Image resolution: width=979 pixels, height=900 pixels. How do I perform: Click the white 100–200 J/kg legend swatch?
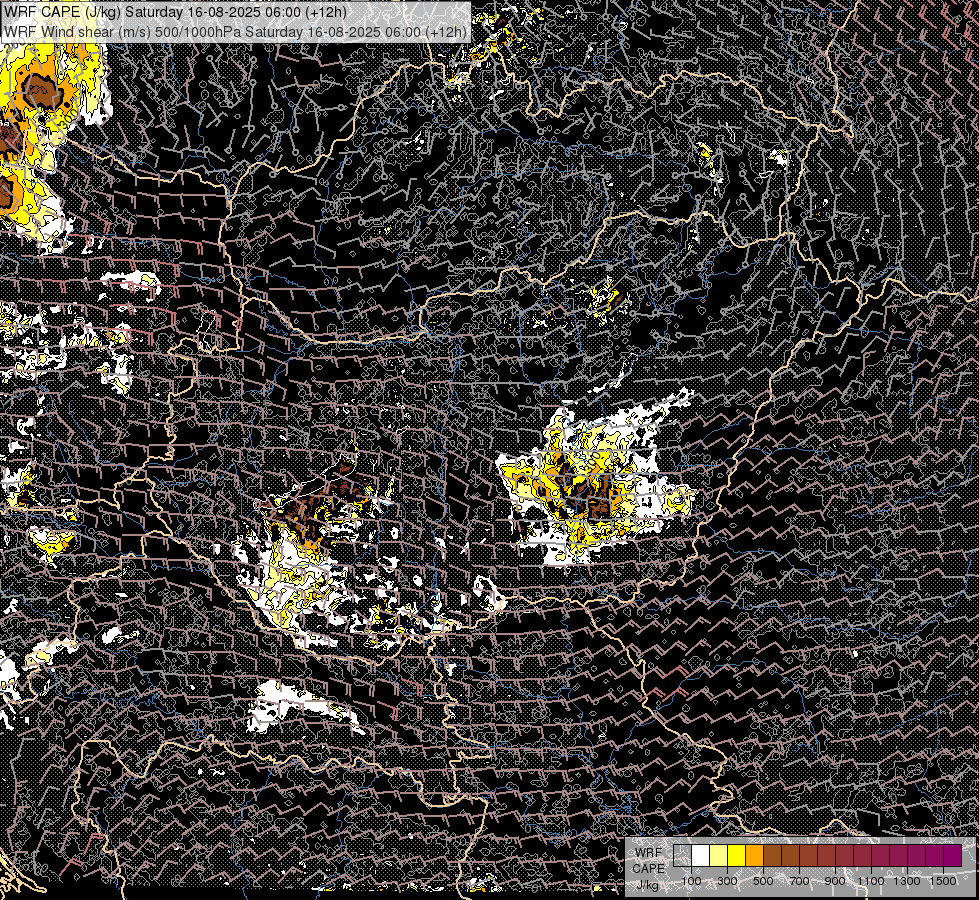[x=701, y=855]
